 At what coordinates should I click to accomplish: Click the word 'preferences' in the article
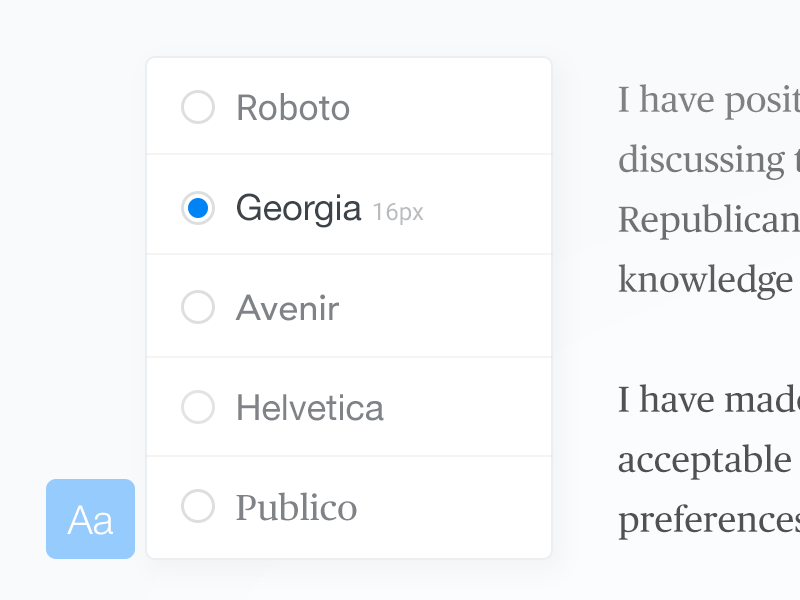(708, 520)
